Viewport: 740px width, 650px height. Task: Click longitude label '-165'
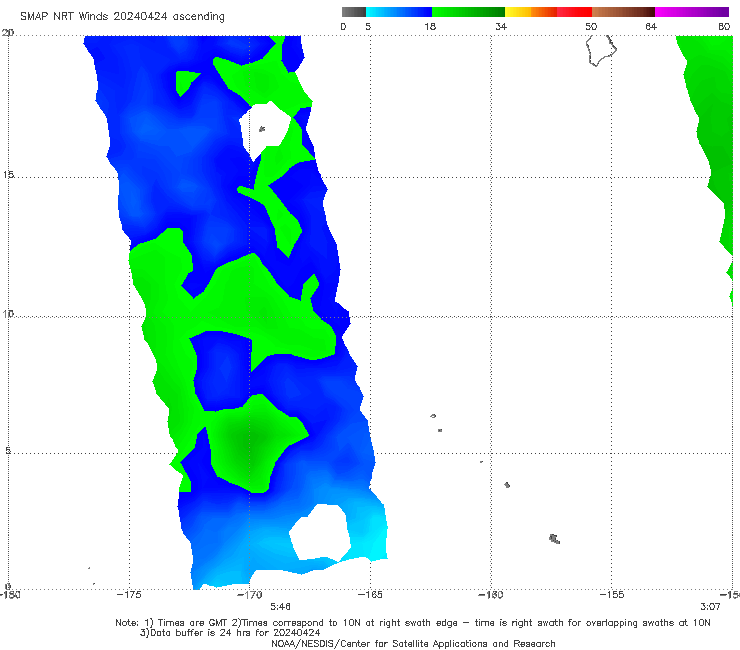(x=370, y=595)
